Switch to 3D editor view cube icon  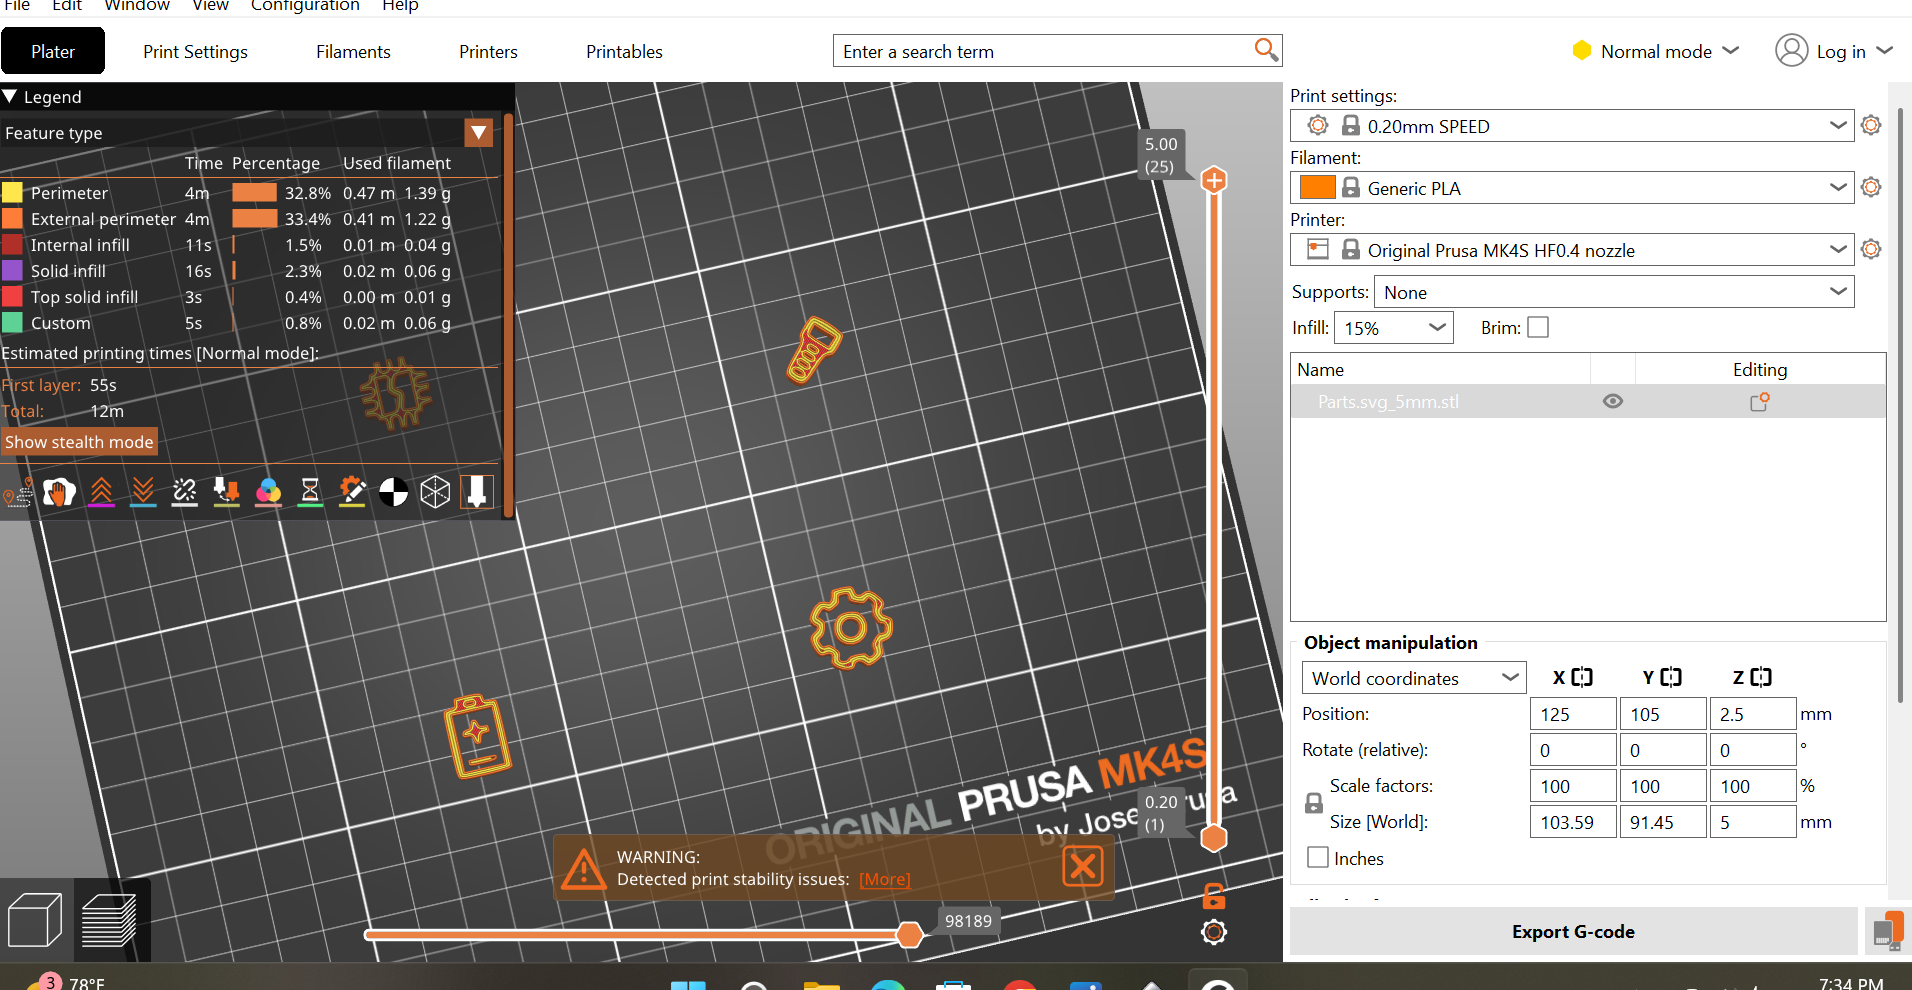pyautogui.click(x=35, y=920)
